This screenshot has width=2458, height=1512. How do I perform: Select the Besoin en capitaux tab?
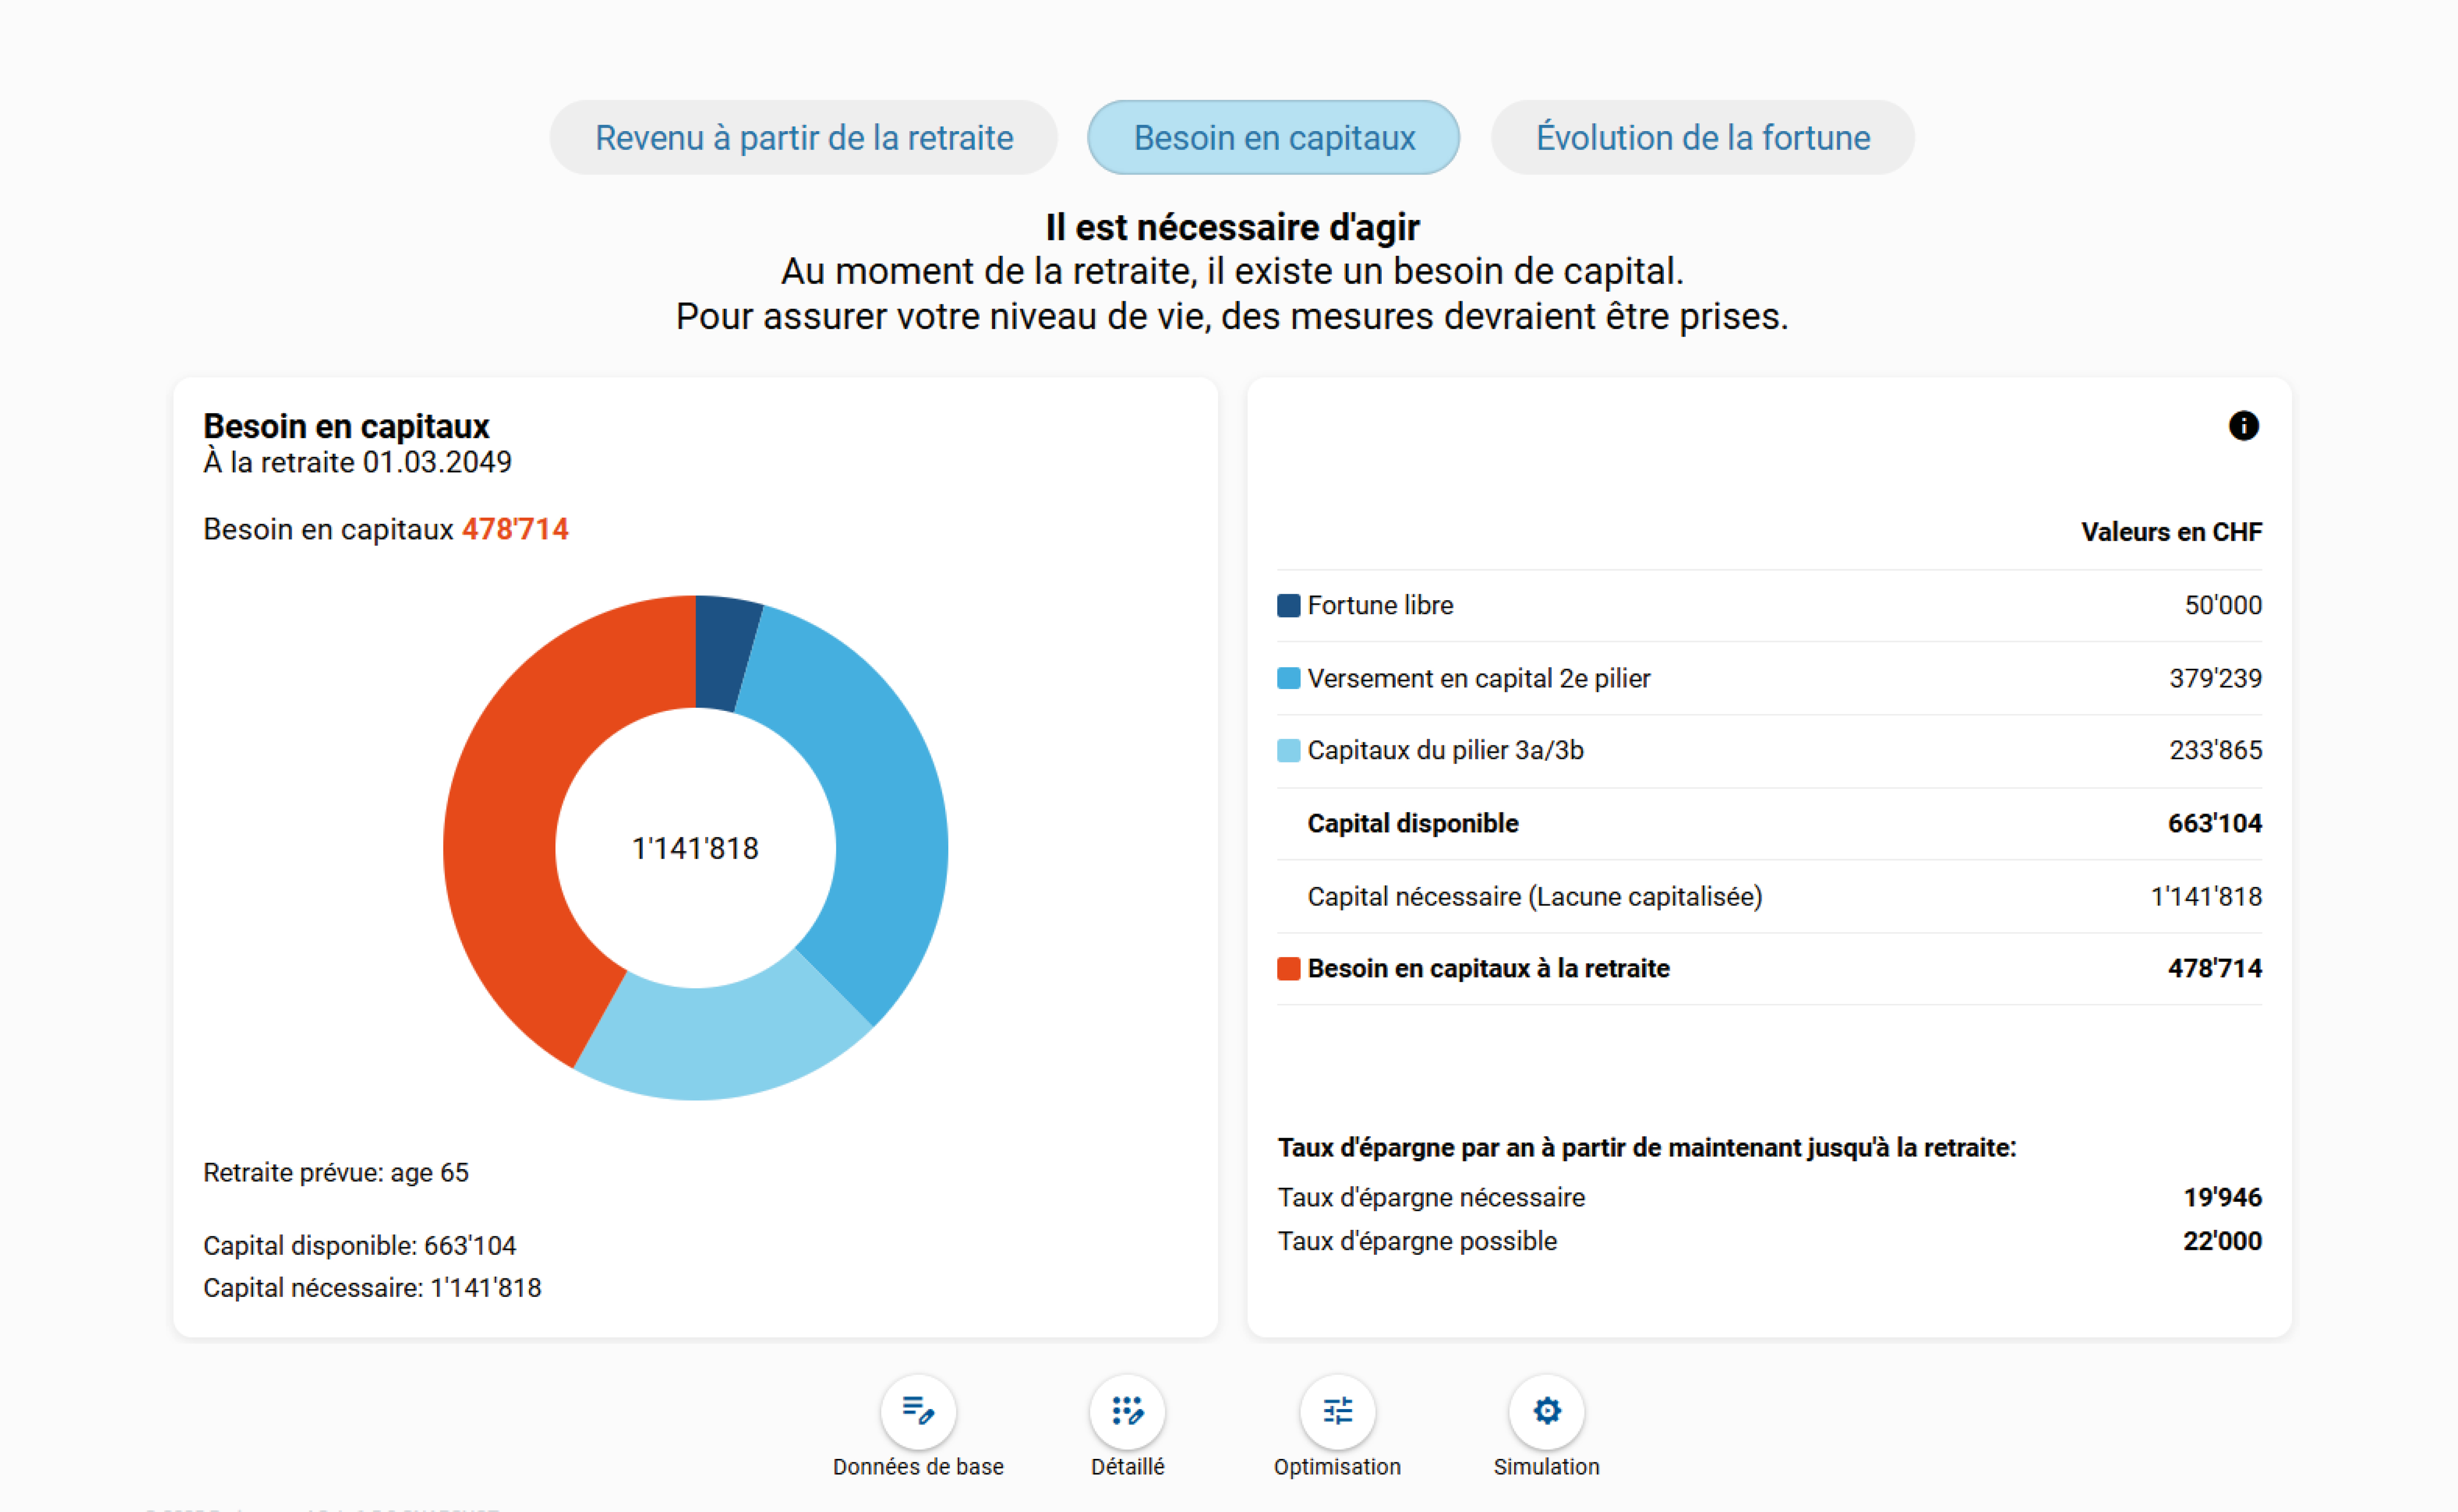[1274, 138]
